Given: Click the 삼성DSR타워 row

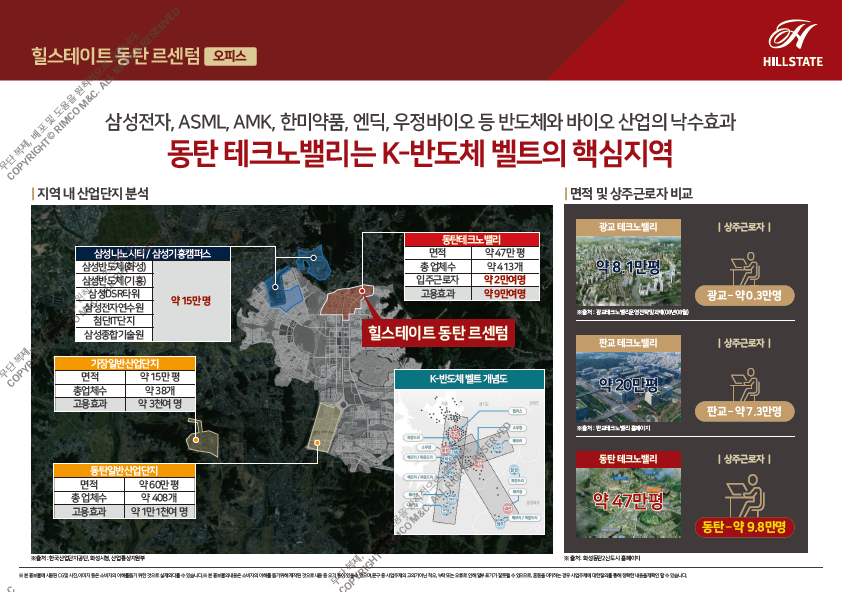Looking at the screenshot, I should (114, 294).
